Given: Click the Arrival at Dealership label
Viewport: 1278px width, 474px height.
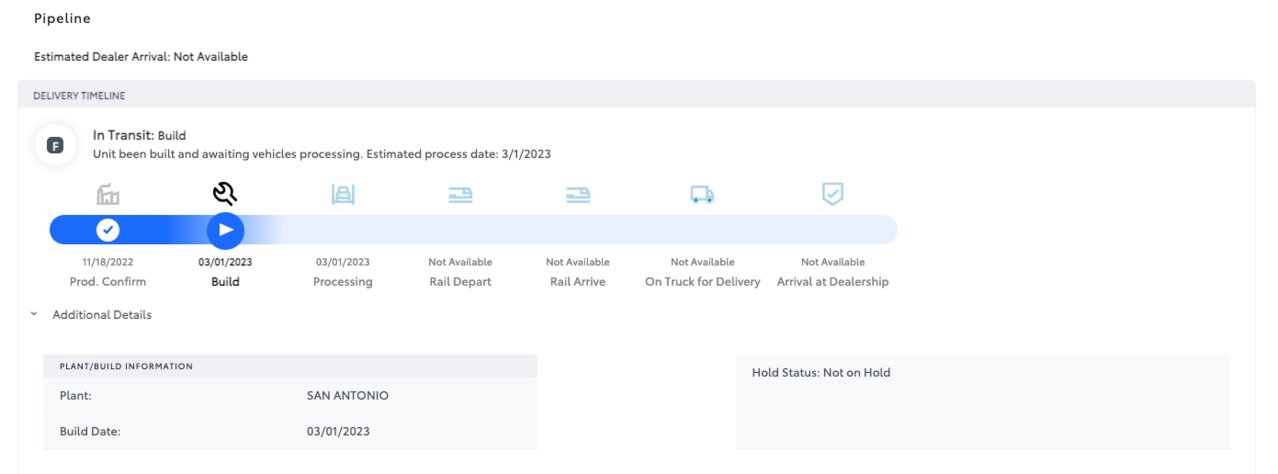Looking at the screenshot, I should pyautogui.click(x=833, y=282).
